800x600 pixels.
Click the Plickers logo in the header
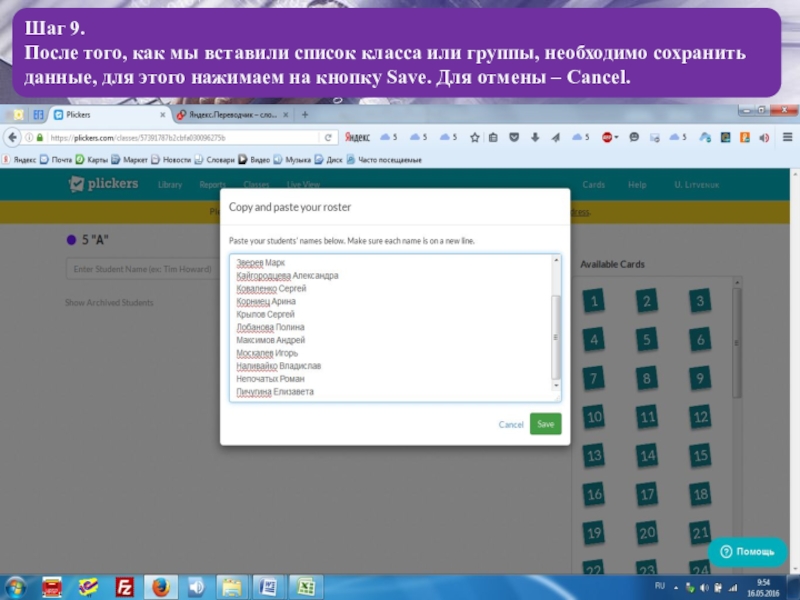tap(104, 184)
